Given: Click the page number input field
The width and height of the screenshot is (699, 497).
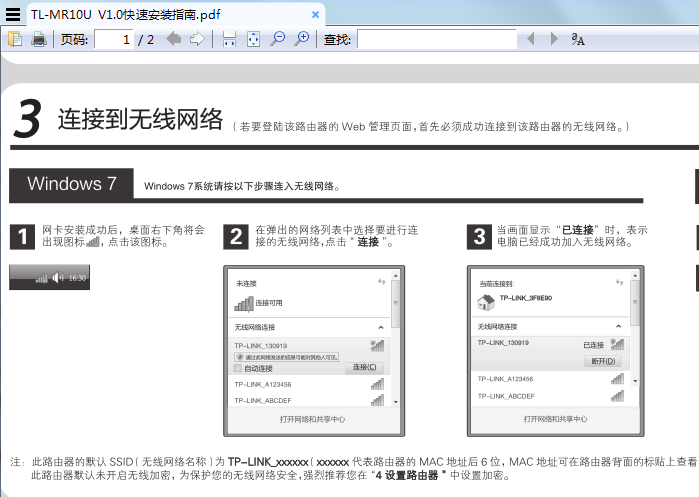Looking at the screenshot, I should tap(114, 40).
